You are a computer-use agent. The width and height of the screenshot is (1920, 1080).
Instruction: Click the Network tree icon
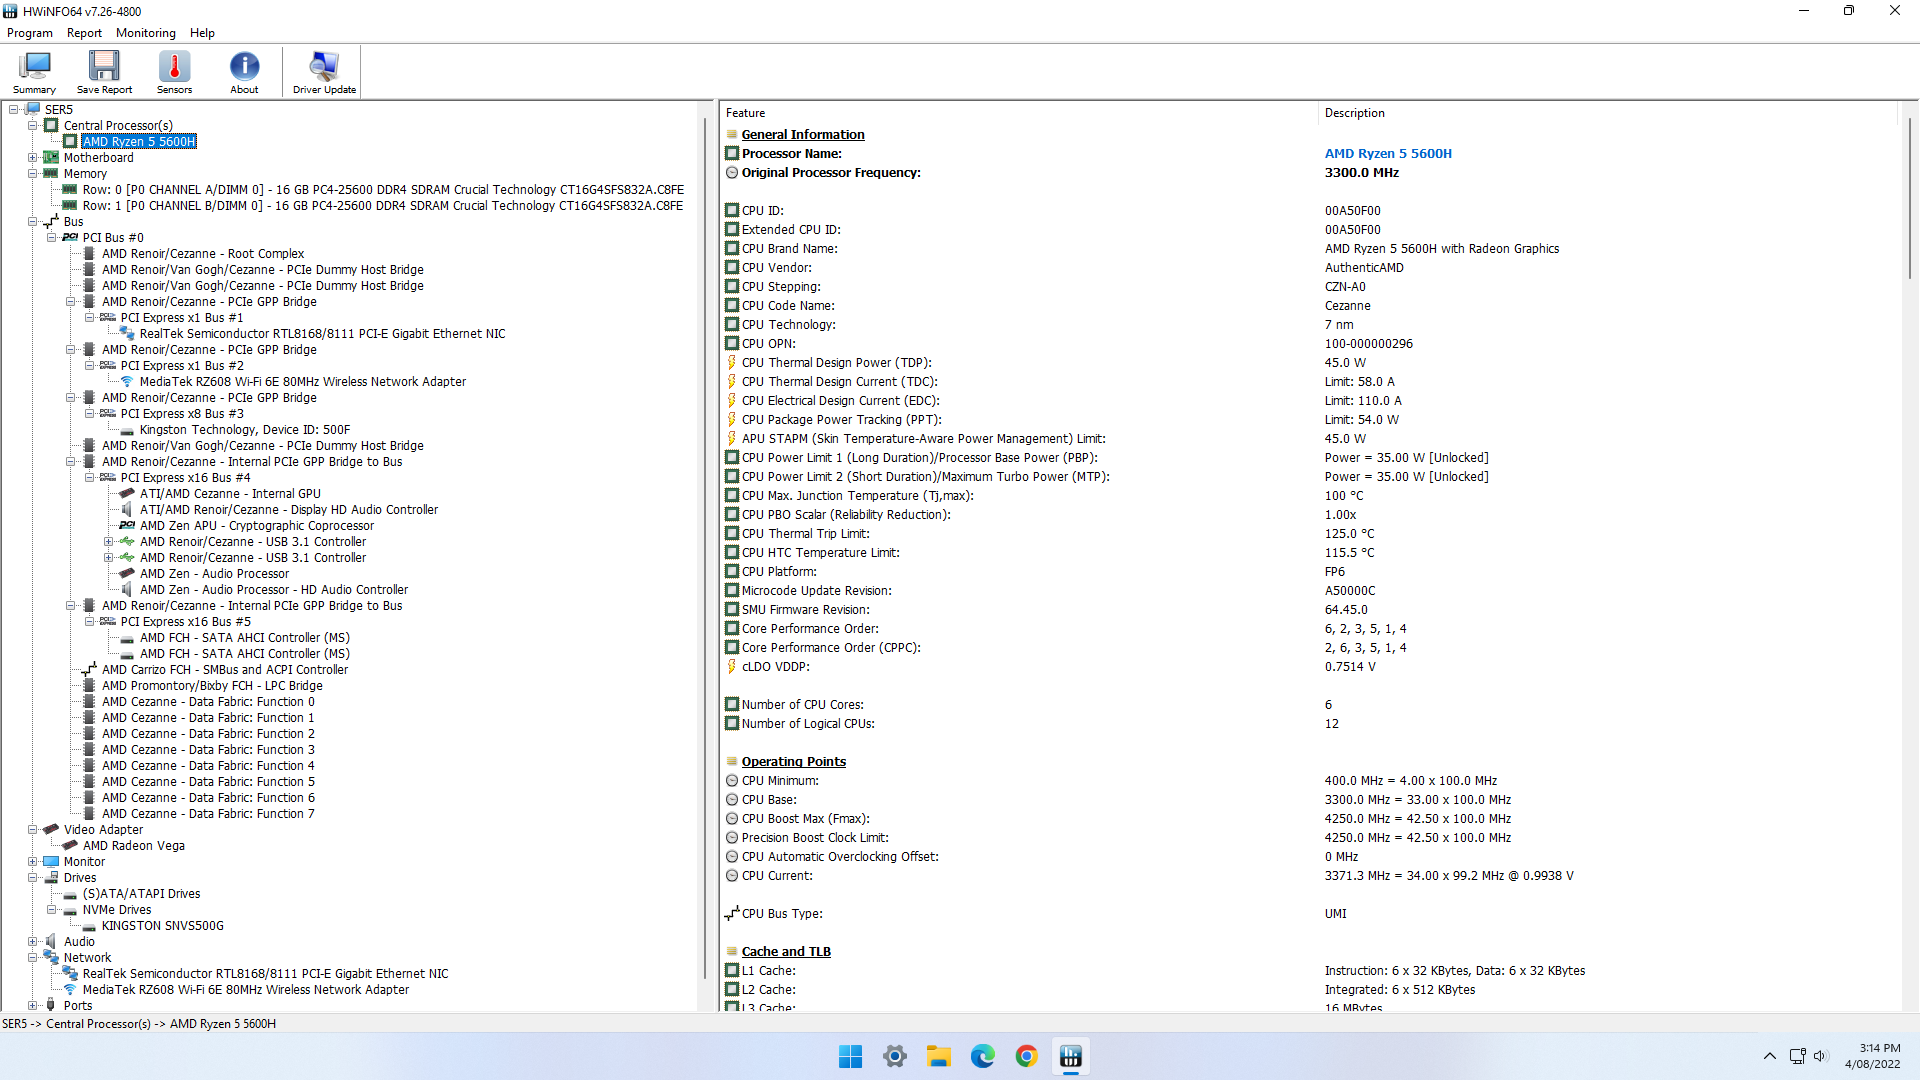pyautogui.click(x=51, y=958)
